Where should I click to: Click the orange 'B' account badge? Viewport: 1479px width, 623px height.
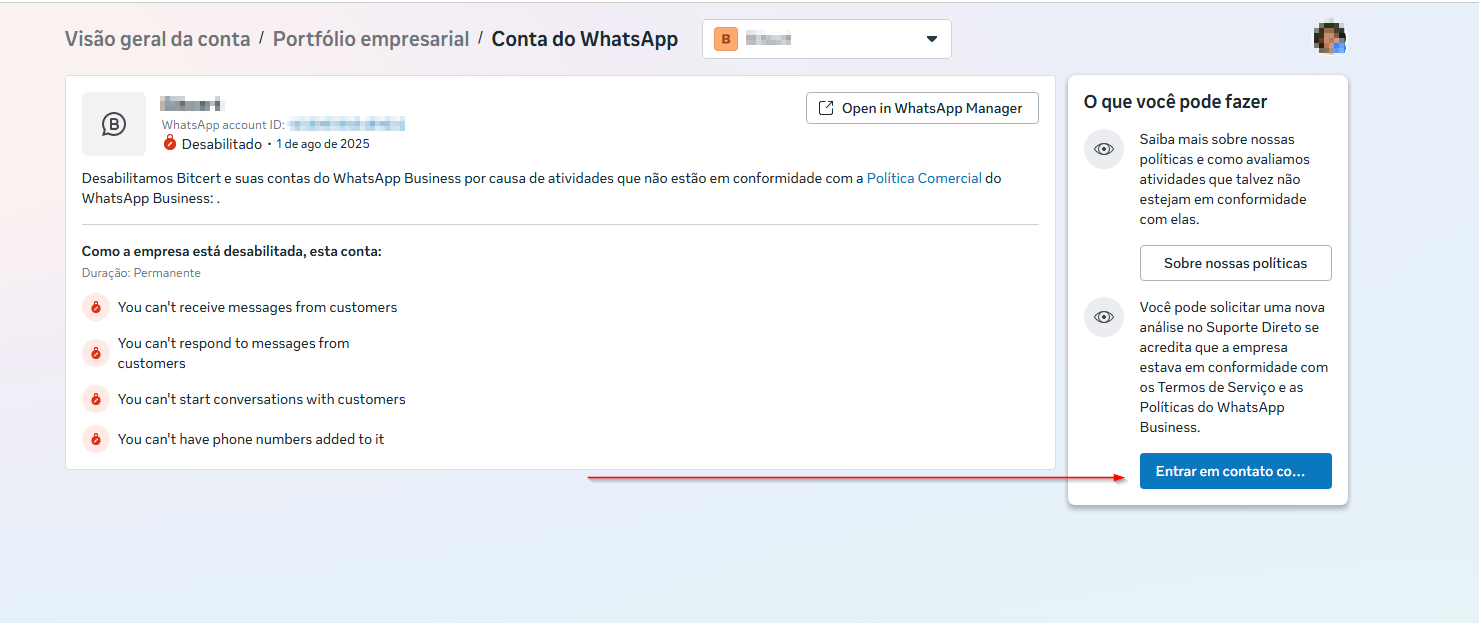click(x=725, y=39)
